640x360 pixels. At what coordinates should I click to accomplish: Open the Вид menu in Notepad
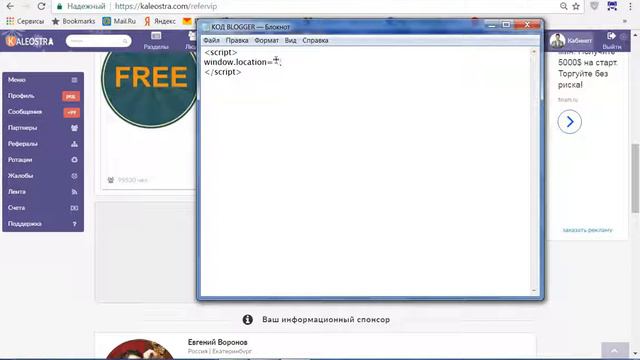point(290,40)
